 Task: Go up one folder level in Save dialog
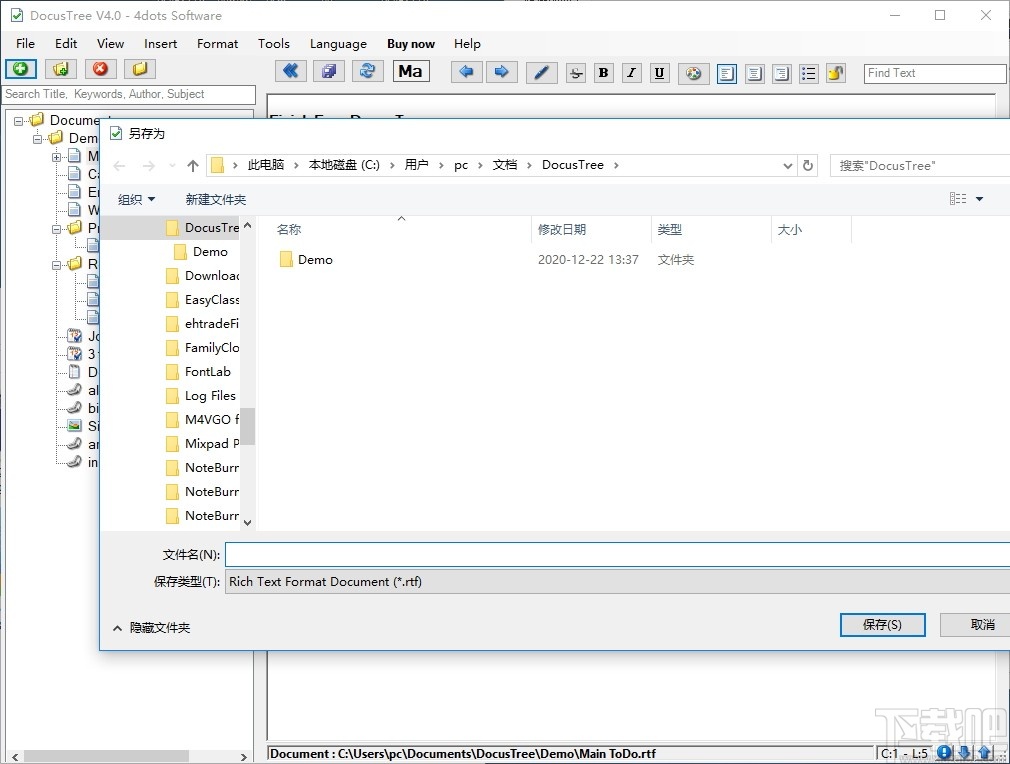point(193,166)
